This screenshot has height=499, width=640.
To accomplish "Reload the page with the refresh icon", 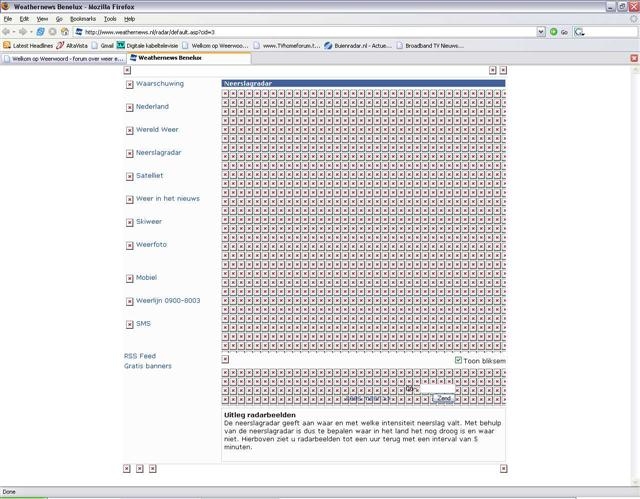I will point(40,31).
